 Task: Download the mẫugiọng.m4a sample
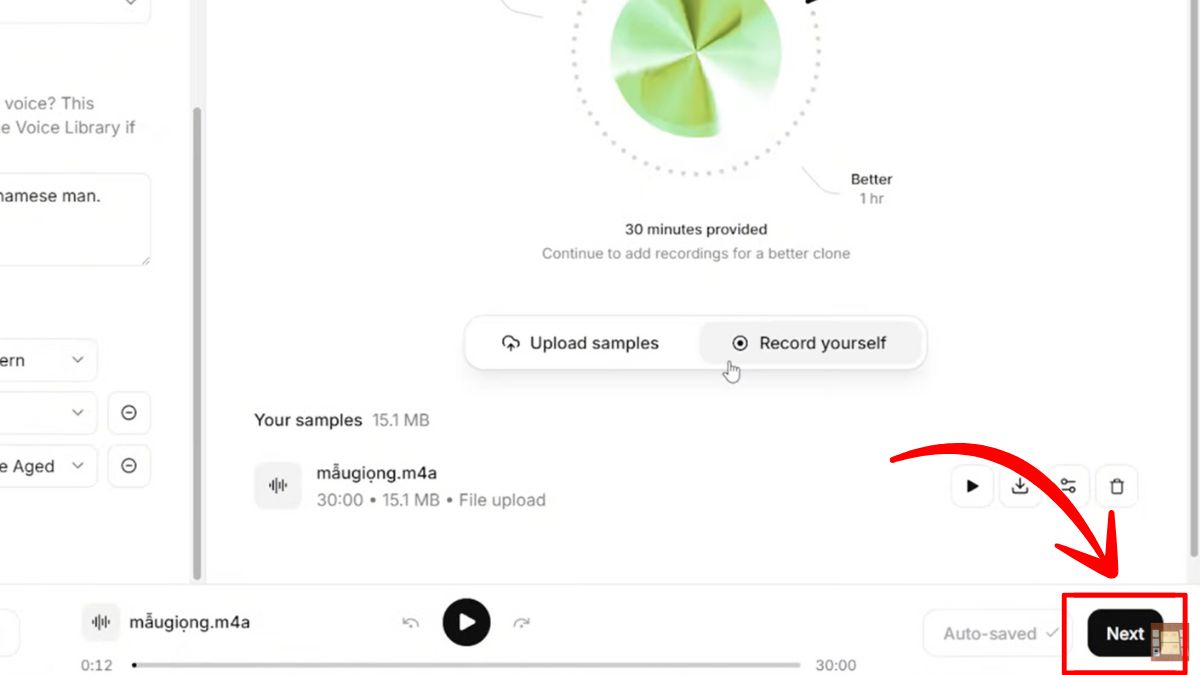click(x=1020, y=486)
